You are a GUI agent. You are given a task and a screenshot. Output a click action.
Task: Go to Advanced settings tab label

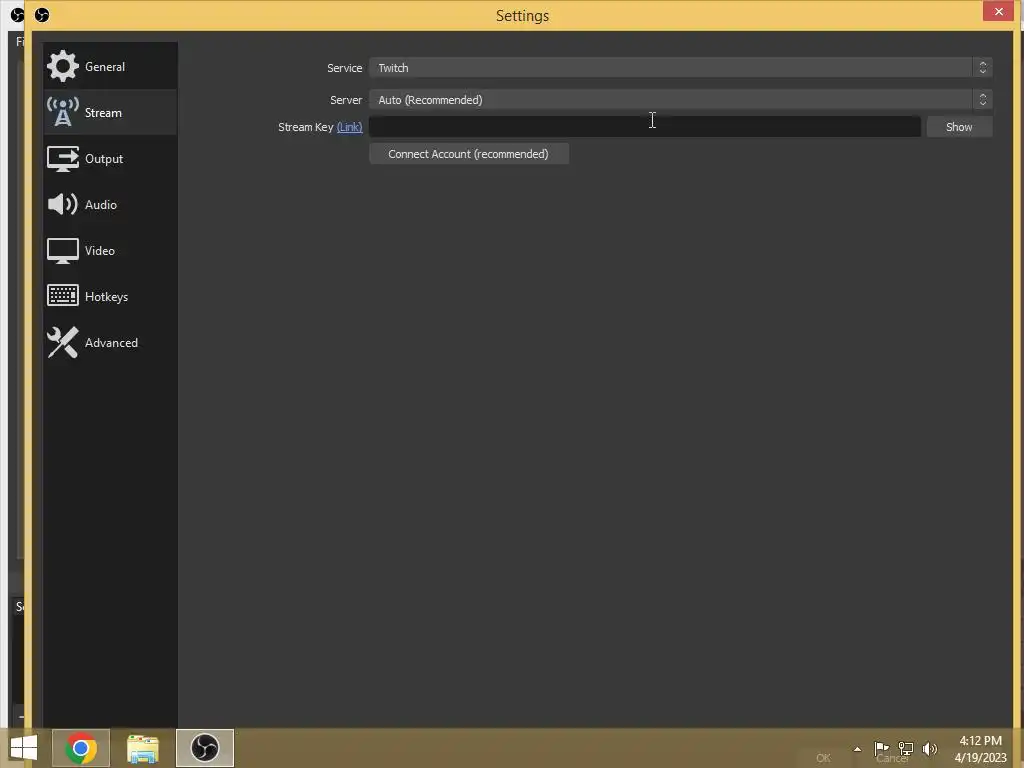[x=111, y=343]
